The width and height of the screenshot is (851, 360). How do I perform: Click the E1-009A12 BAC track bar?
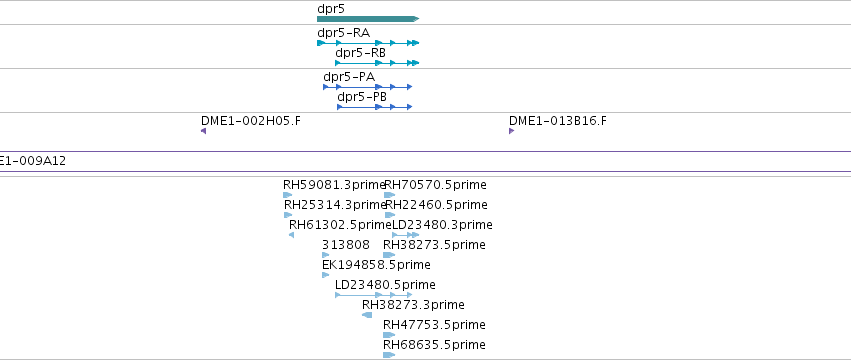[x=426, y=161]
